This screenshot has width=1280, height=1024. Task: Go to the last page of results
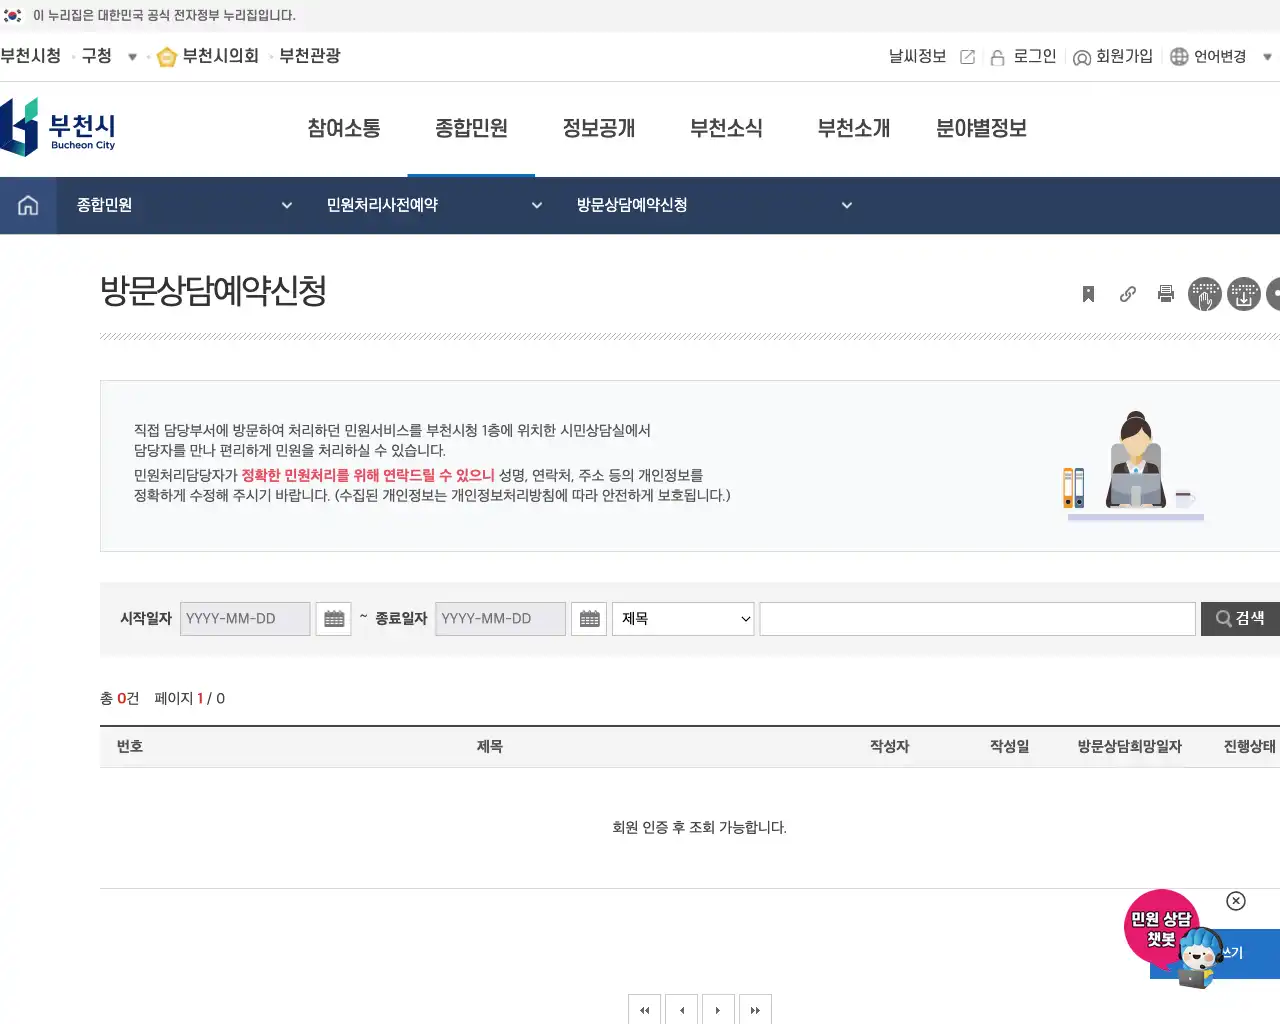point(755,1009)
